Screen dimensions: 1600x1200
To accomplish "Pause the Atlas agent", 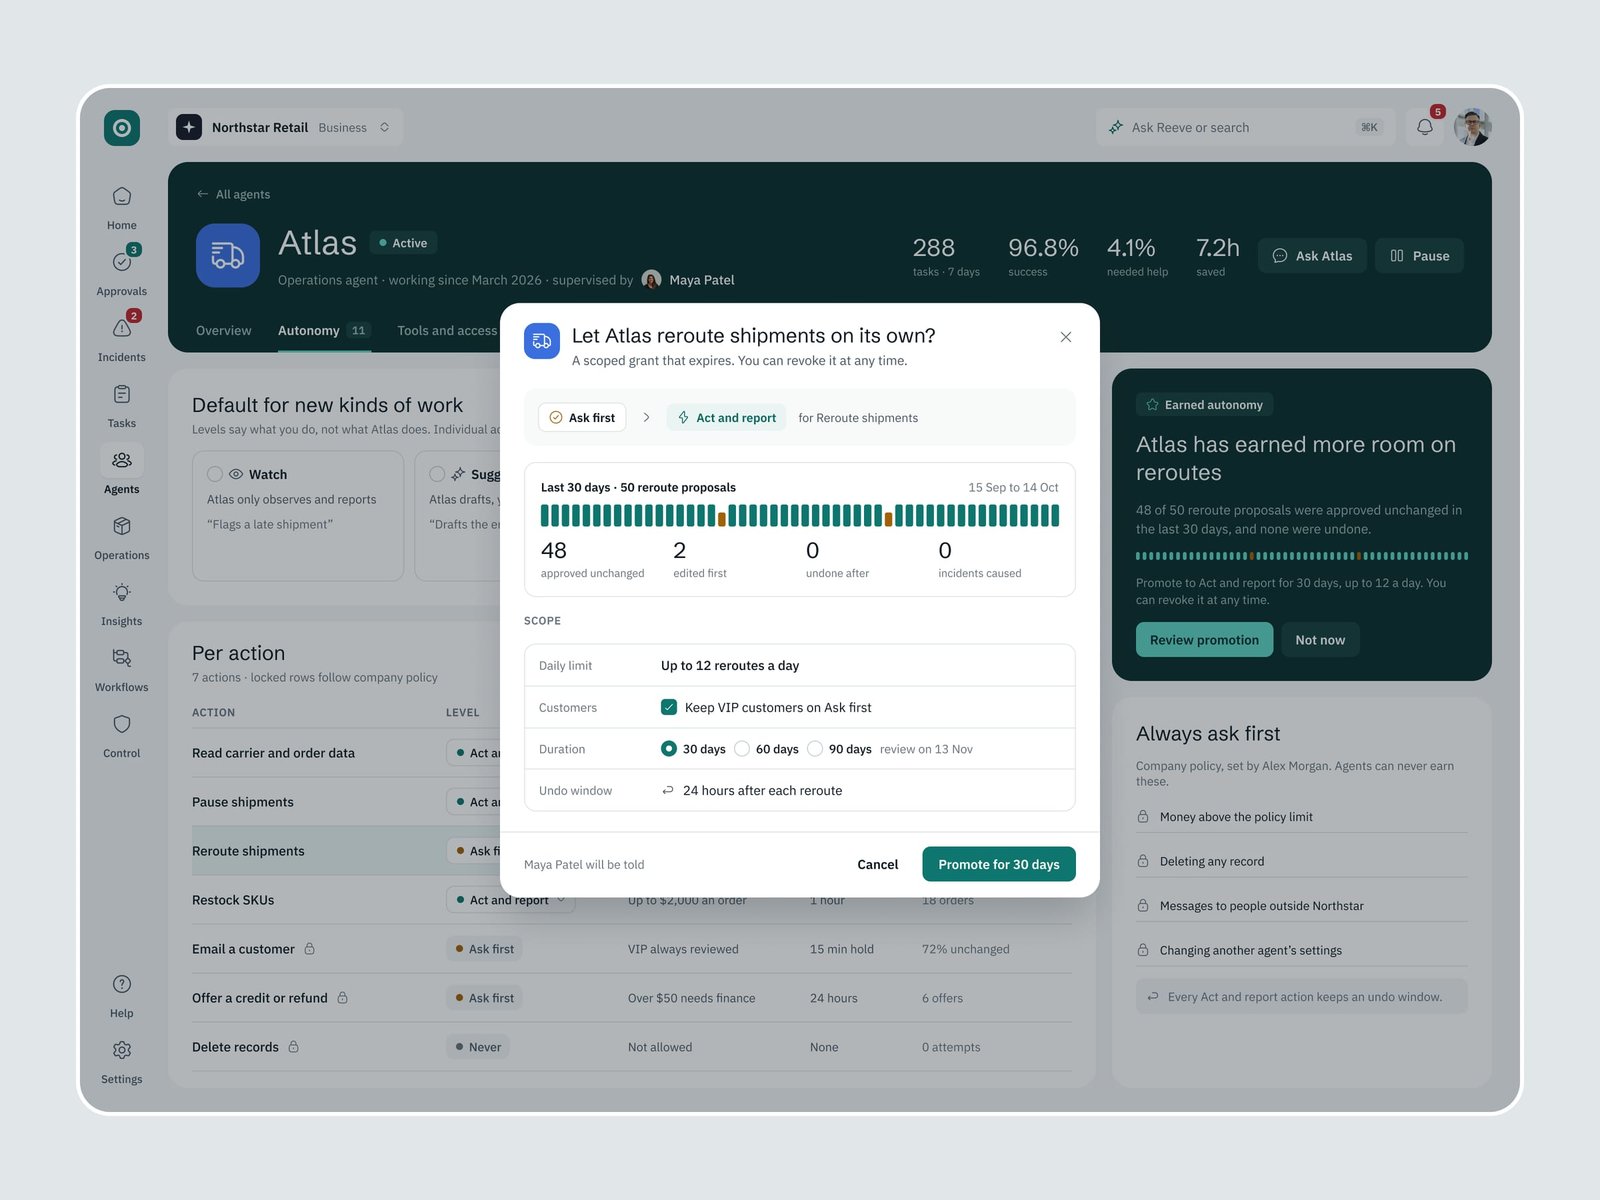I will (1419, 256).
